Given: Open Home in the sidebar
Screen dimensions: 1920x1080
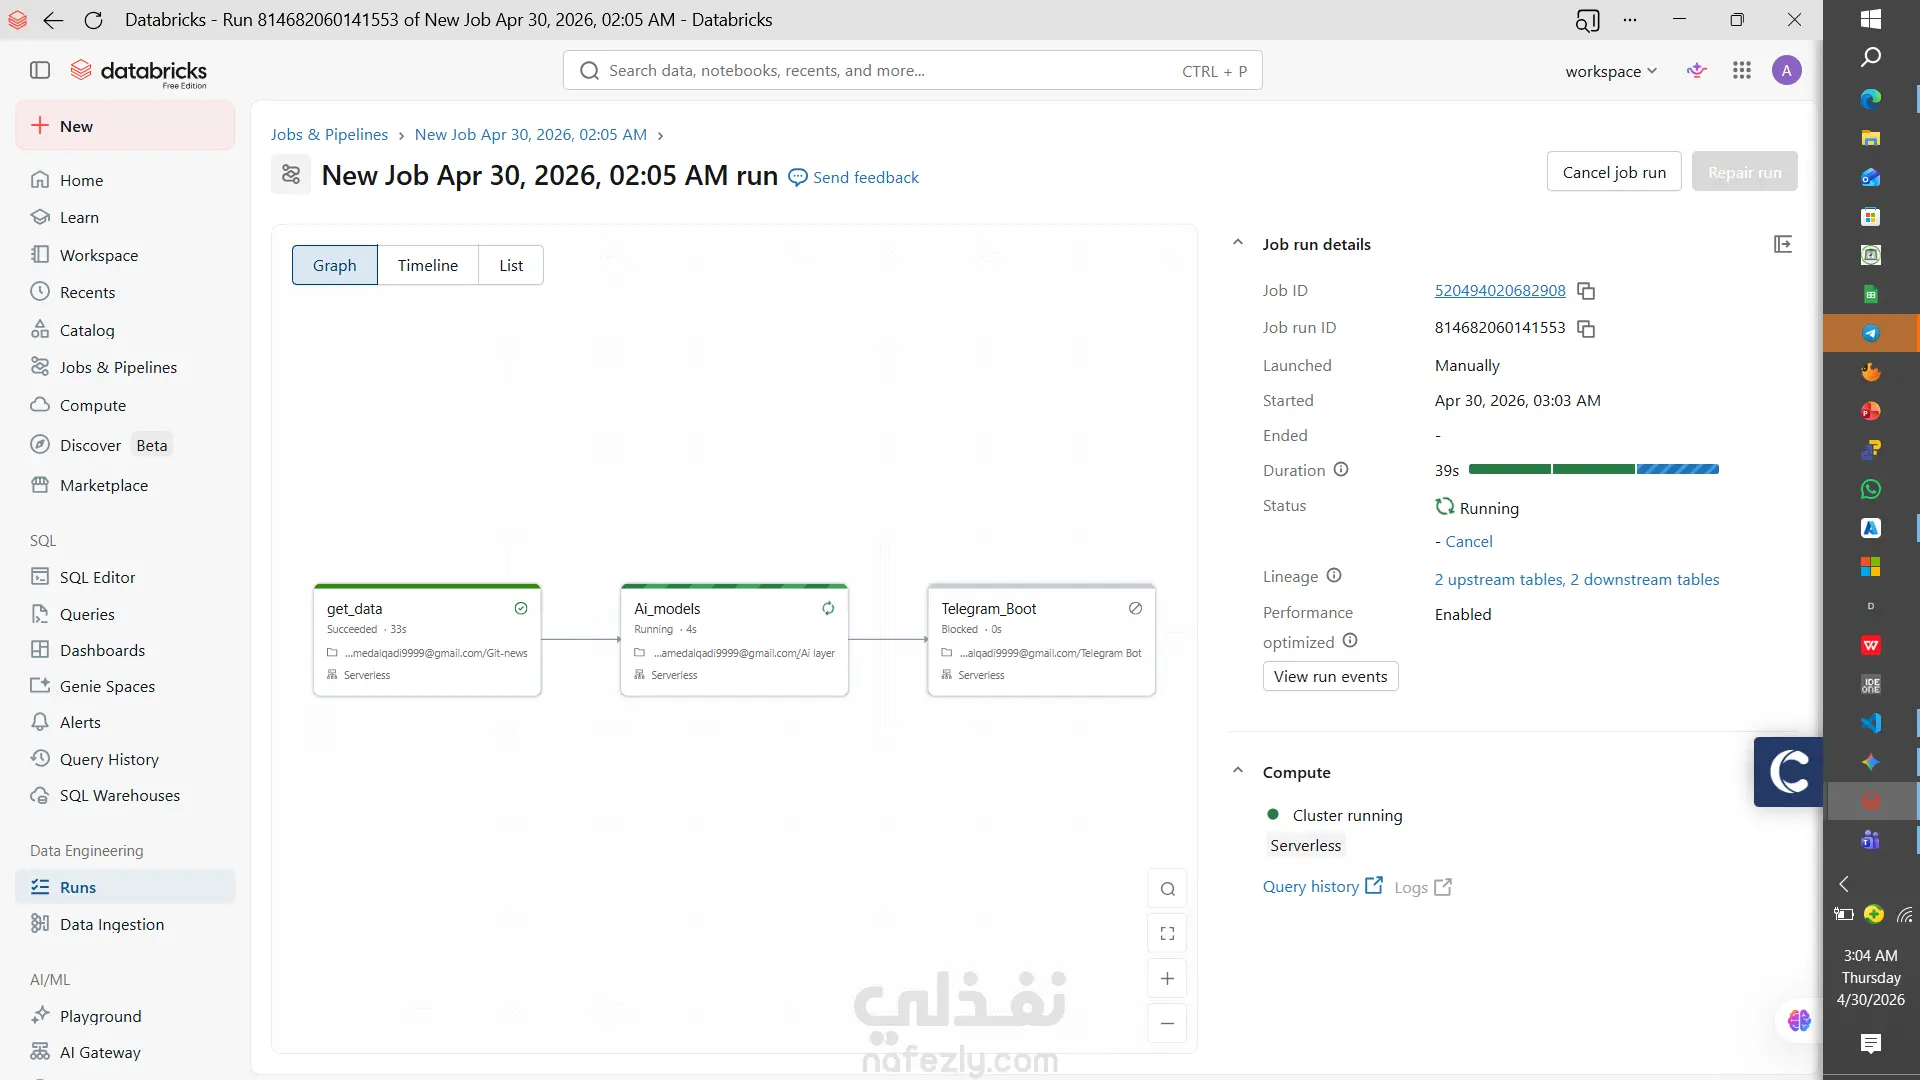Looking at the screenshot, I should [x=126, y=180].
